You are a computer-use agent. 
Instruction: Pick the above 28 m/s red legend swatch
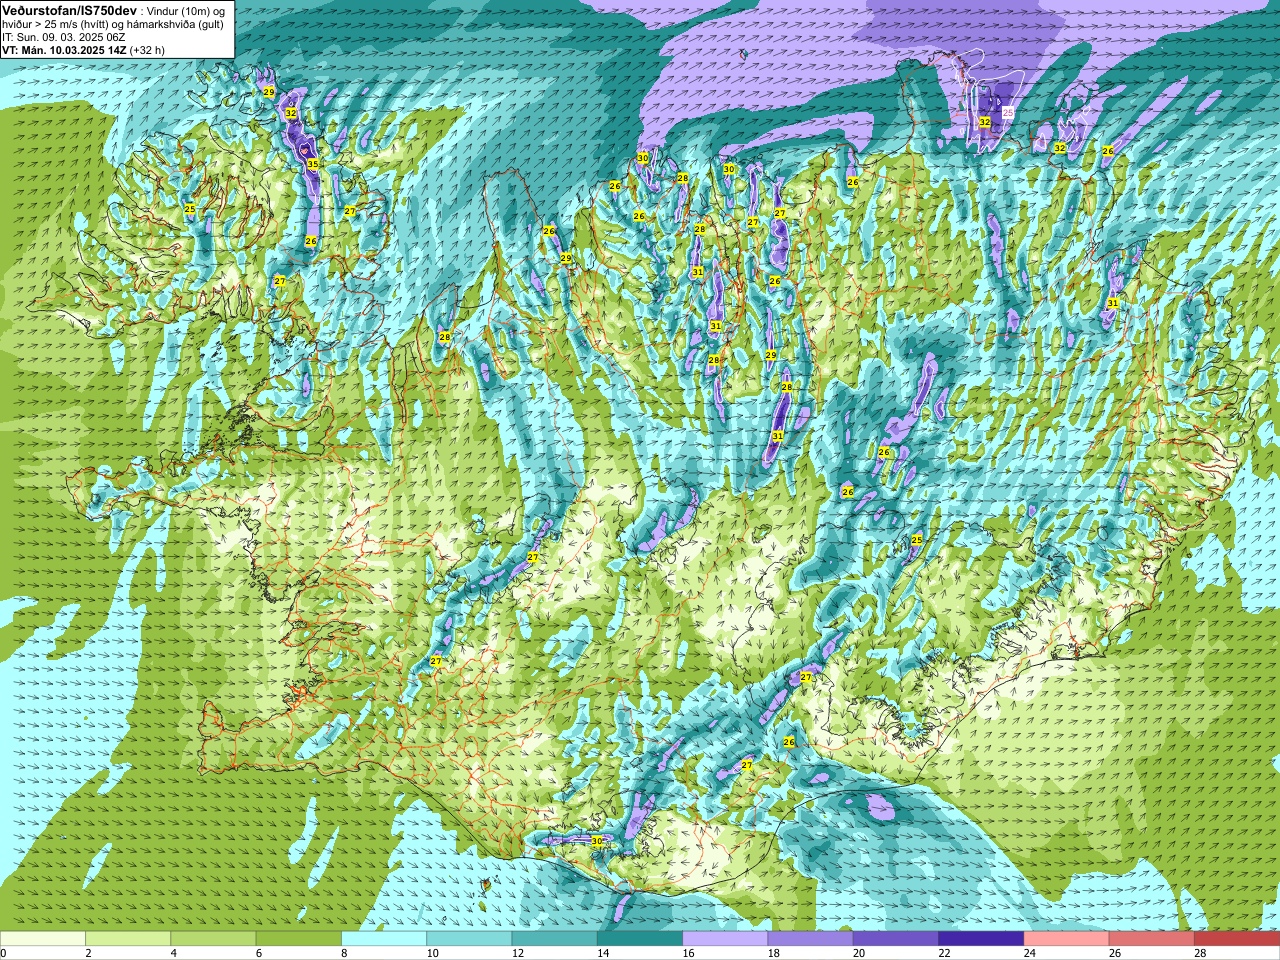point(1237,939)
